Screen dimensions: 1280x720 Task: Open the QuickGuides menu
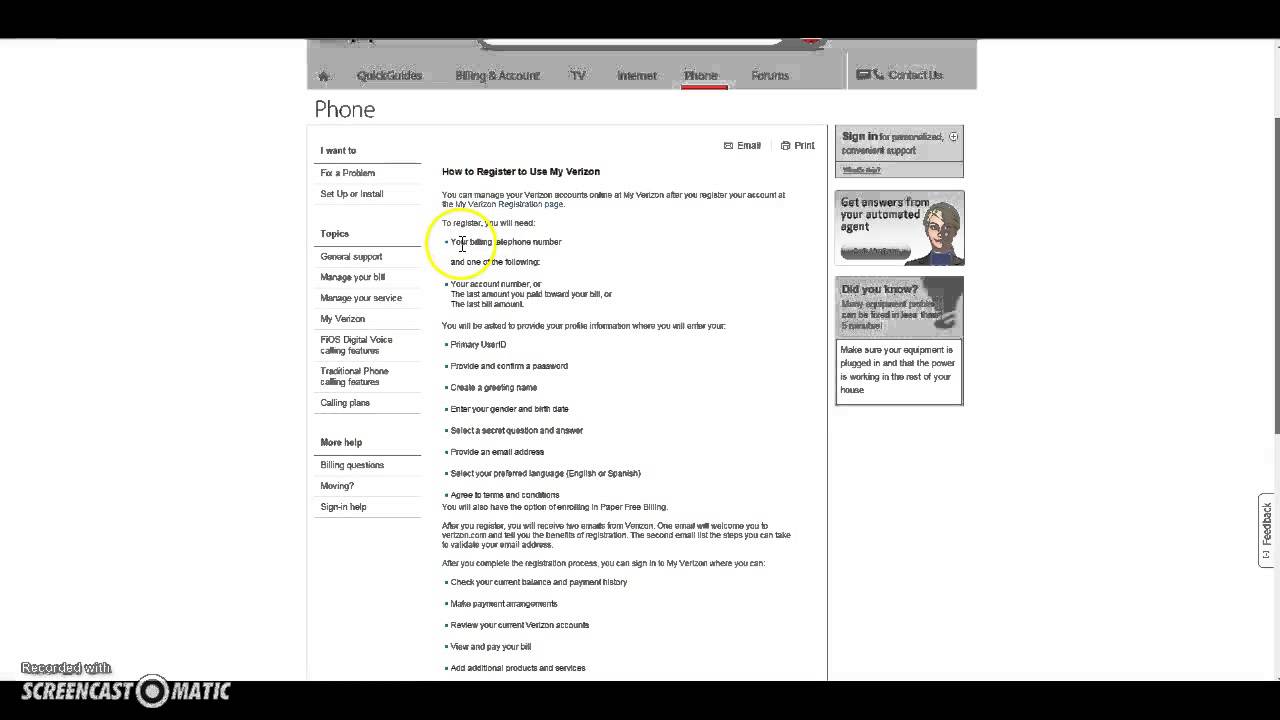pyautogui.click(x=389, y=75)
